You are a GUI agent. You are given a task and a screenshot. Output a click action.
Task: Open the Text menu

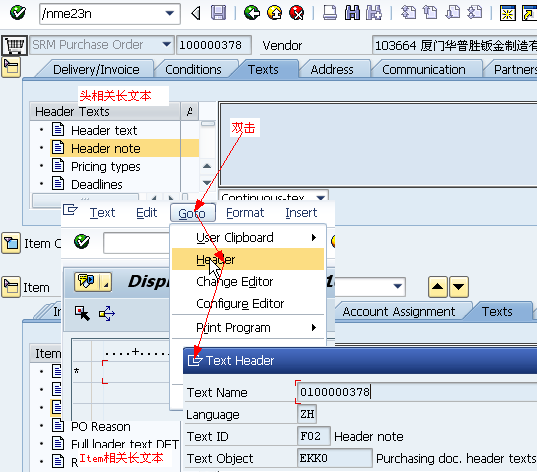(x=102, y=213)
